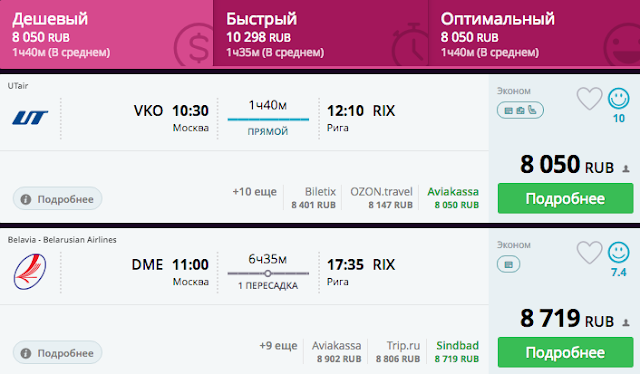Viewport: 640px width, 374px height.
Task: Select the Оптимальный sorting tab
Action: (x=534, y=33)
